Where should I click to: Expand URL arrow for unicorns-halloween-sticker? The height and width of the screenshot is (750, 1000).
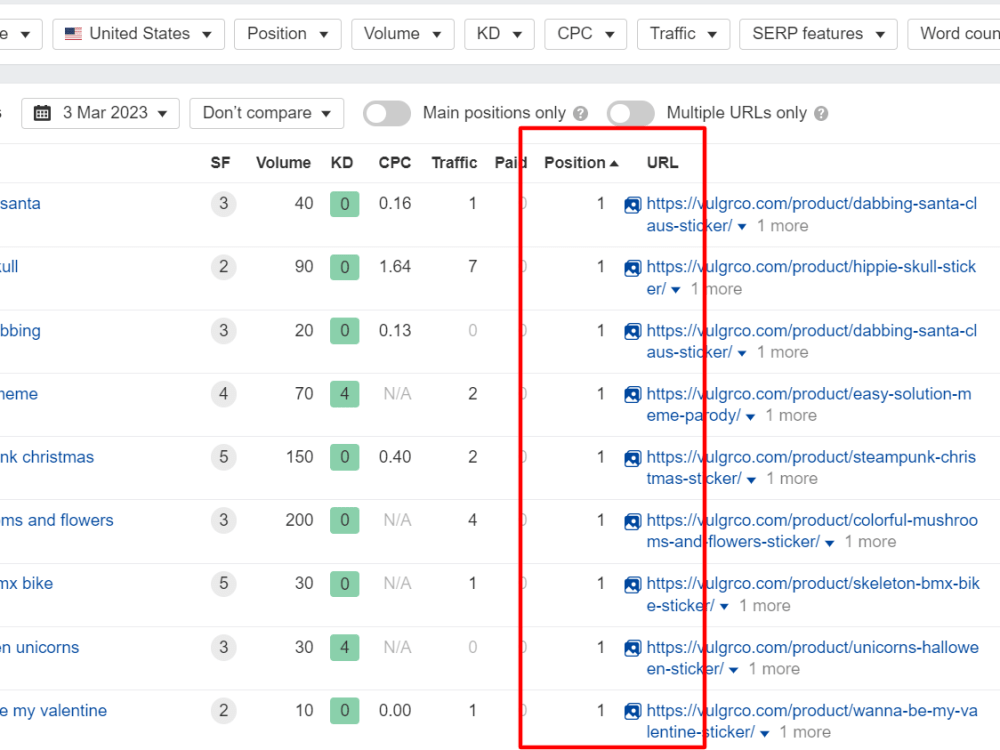tap(733, 670)
